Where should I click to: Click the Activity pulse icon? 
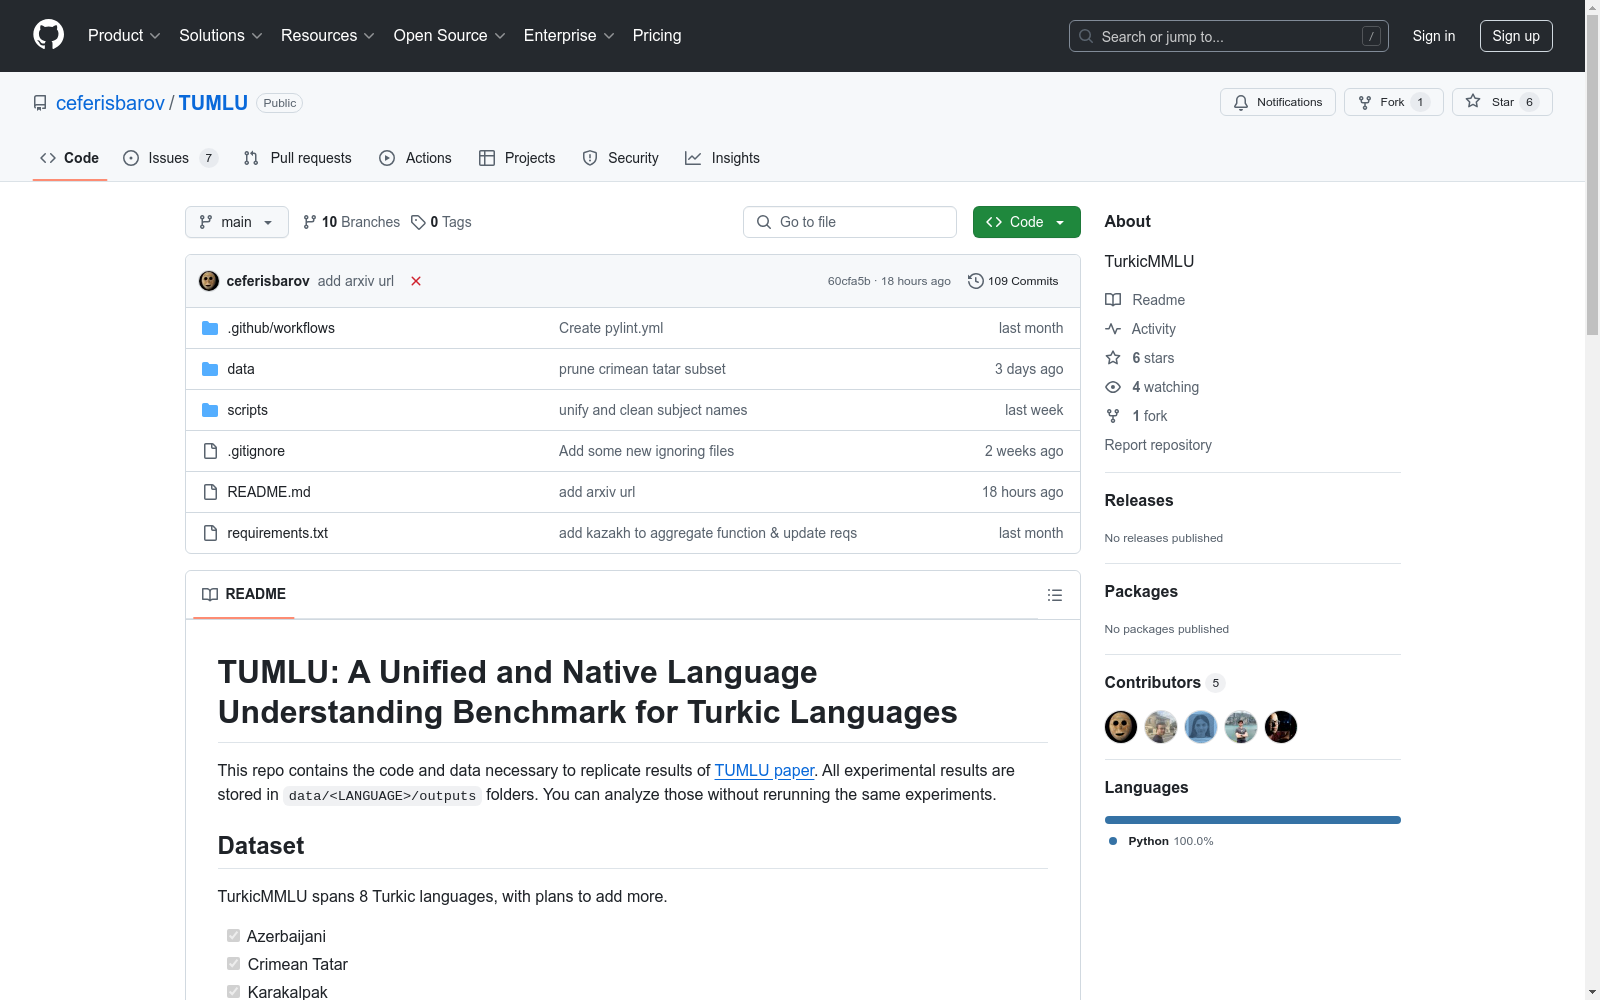[1113, 329]
